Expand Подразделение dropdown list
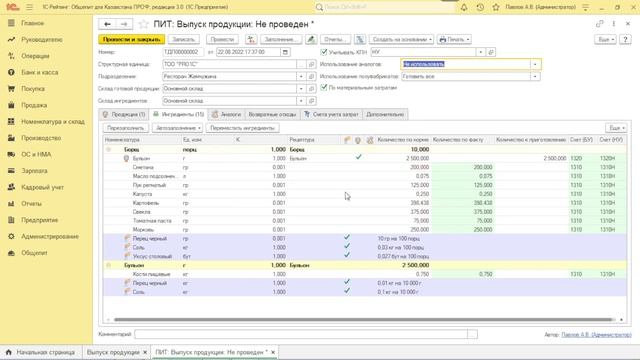 click(301, 76)
